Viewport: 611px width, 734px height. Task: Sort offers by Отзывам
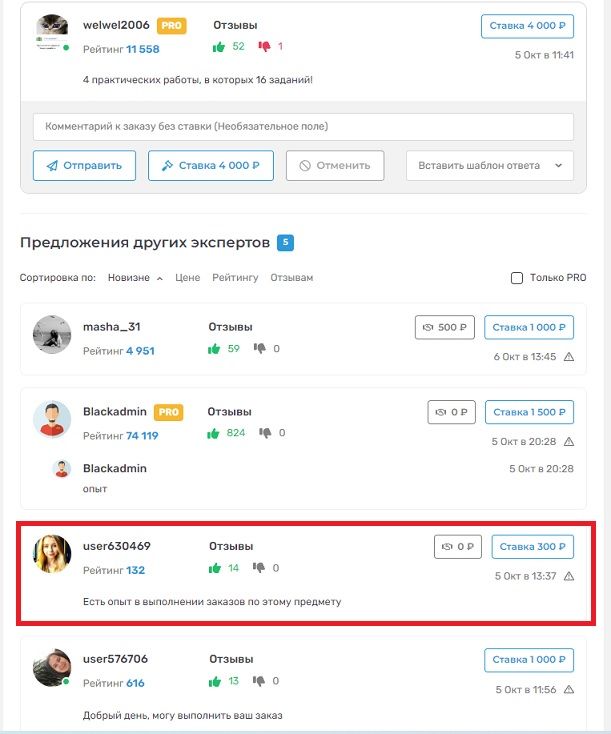point(290,278)
